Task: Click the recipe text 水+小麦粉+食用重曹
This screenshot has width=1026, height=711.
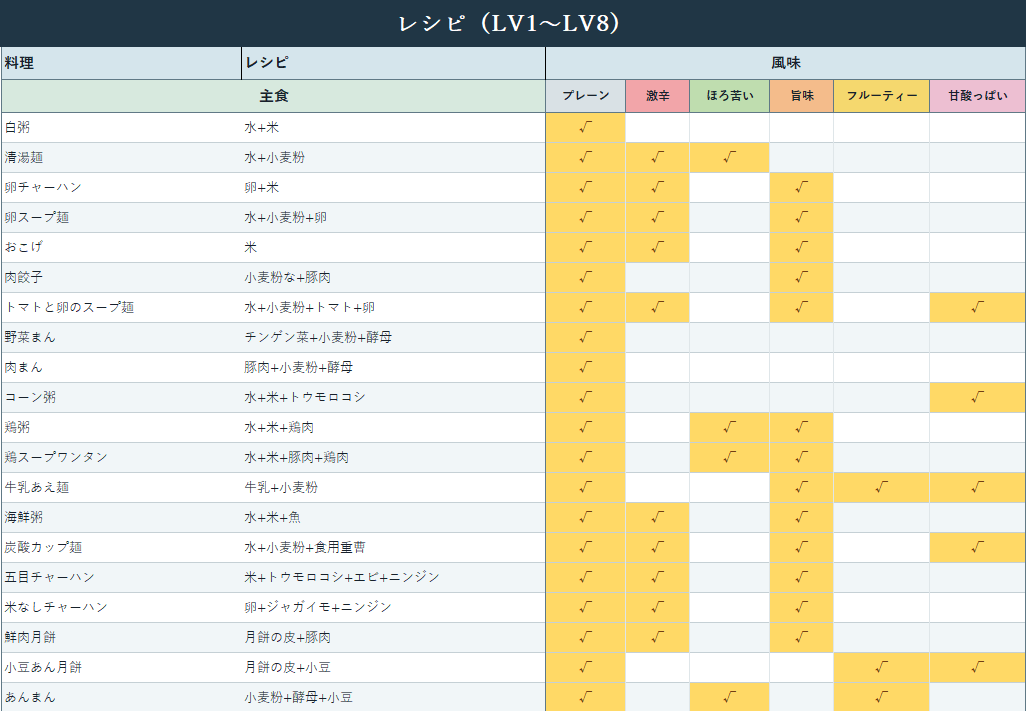Action: point(305,547)
